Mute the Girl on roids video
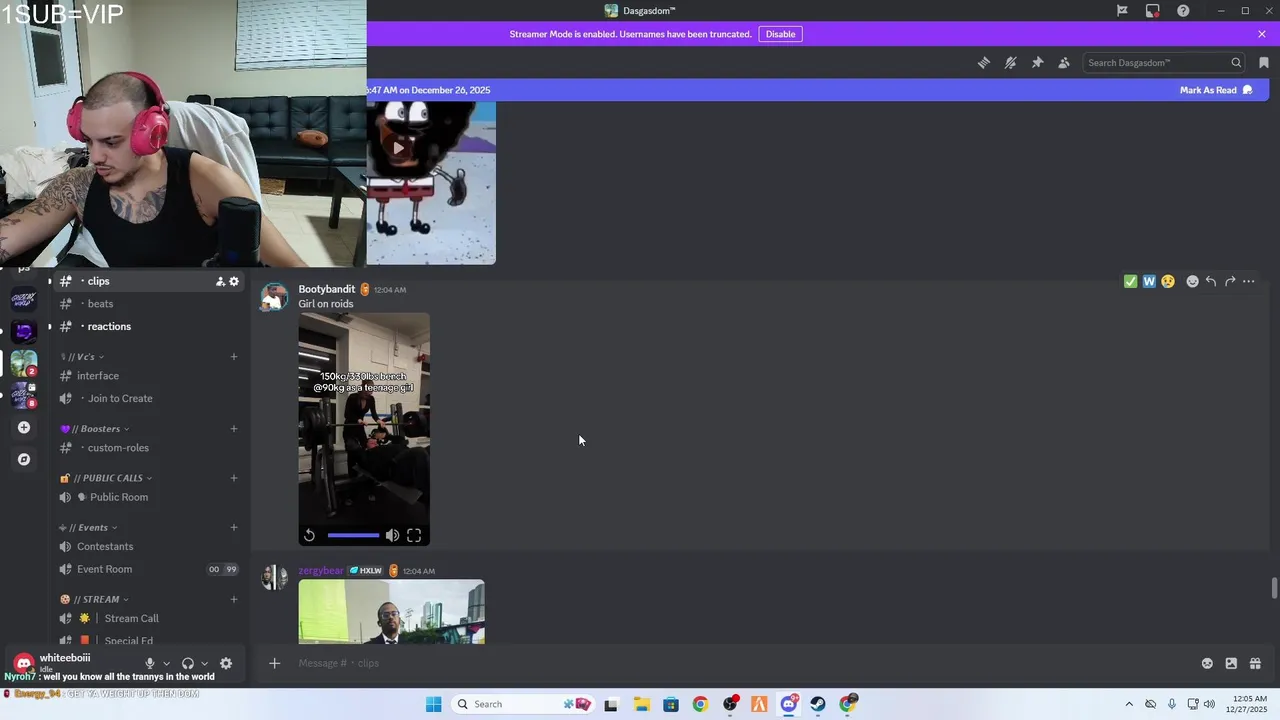 click(392, 535)
